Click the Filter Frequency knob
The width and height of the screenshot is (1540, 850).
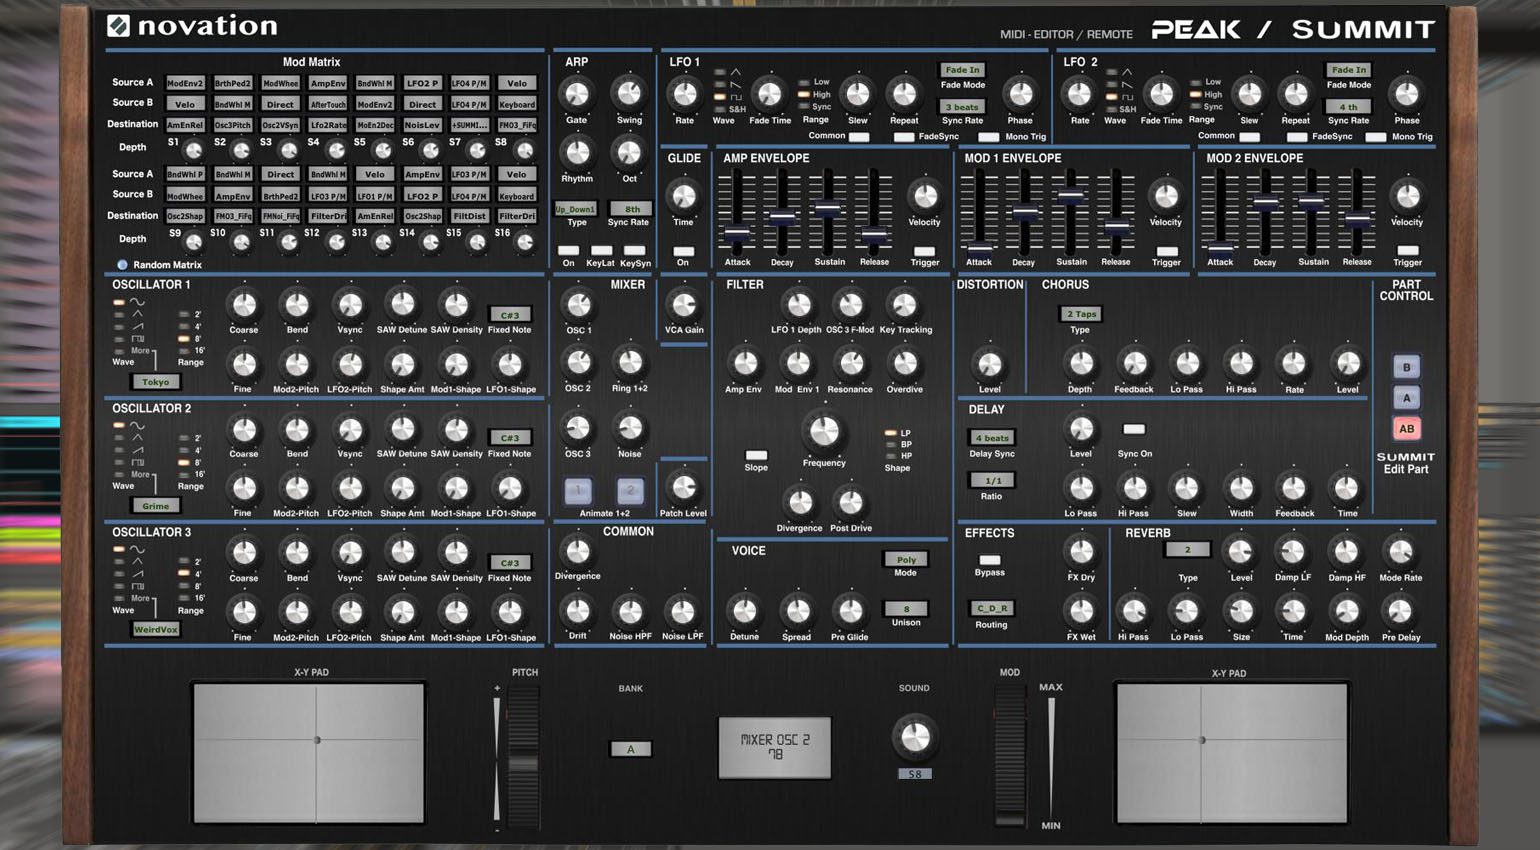(x=823, y=432)
